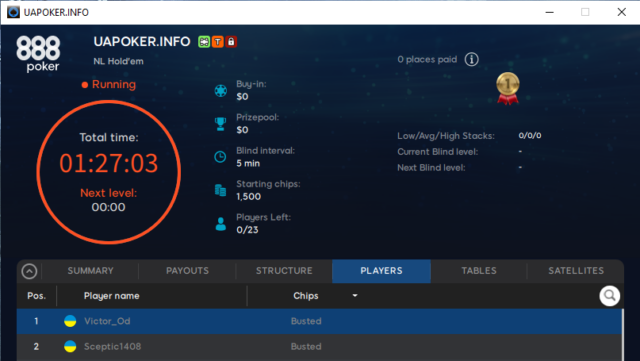Click the Players Left person icon
Screen dimensions: 640x361
221,224
